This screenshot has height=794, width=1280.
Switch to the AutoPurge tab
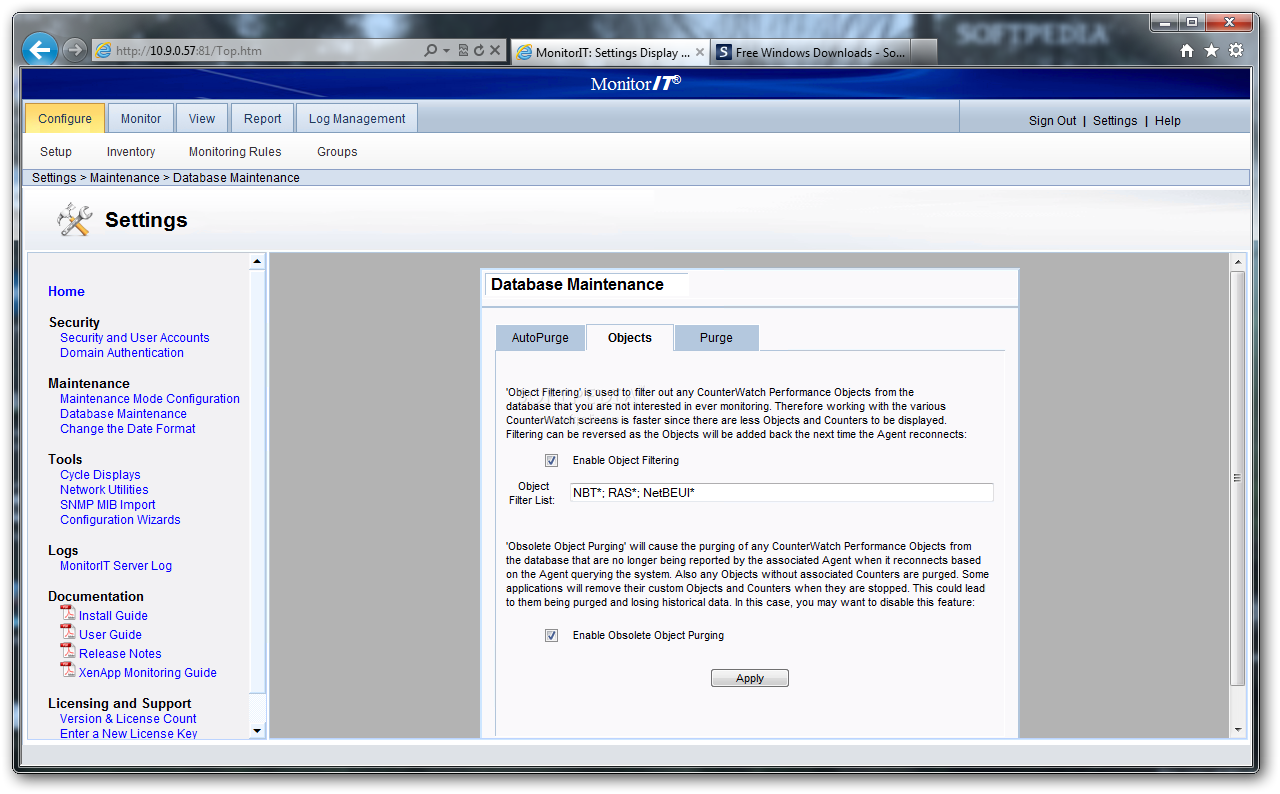pyautogui.click(x=540, y=338)
